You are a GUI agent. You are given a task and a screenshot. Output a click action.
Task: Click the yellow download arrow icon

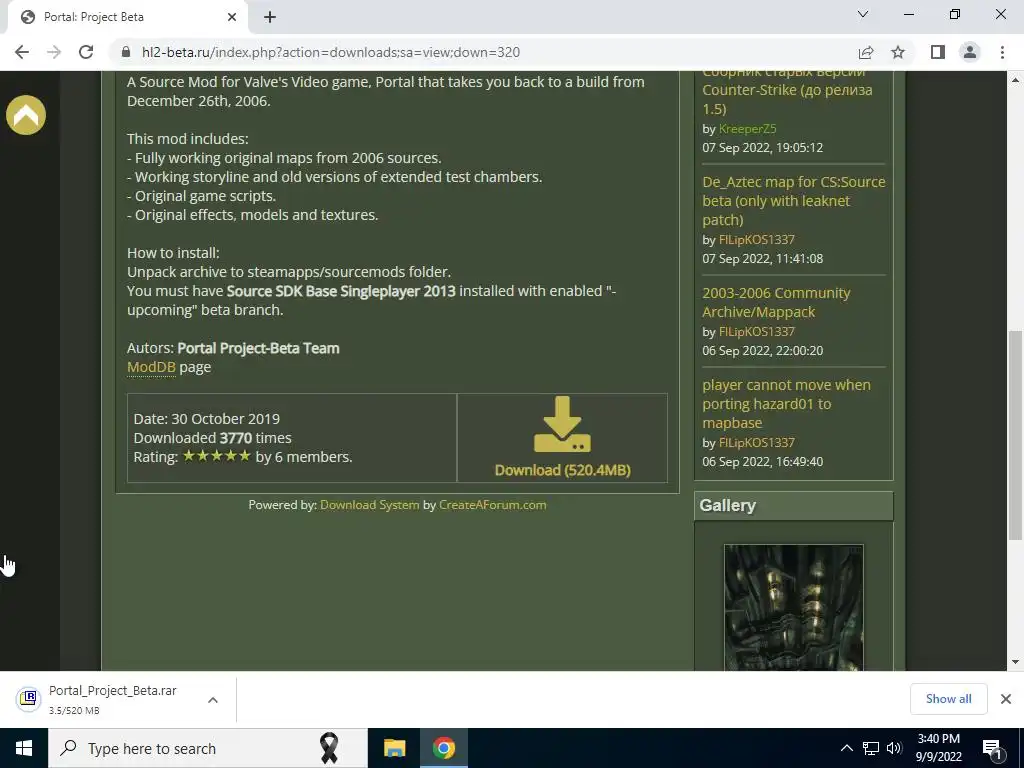(562, 424)
